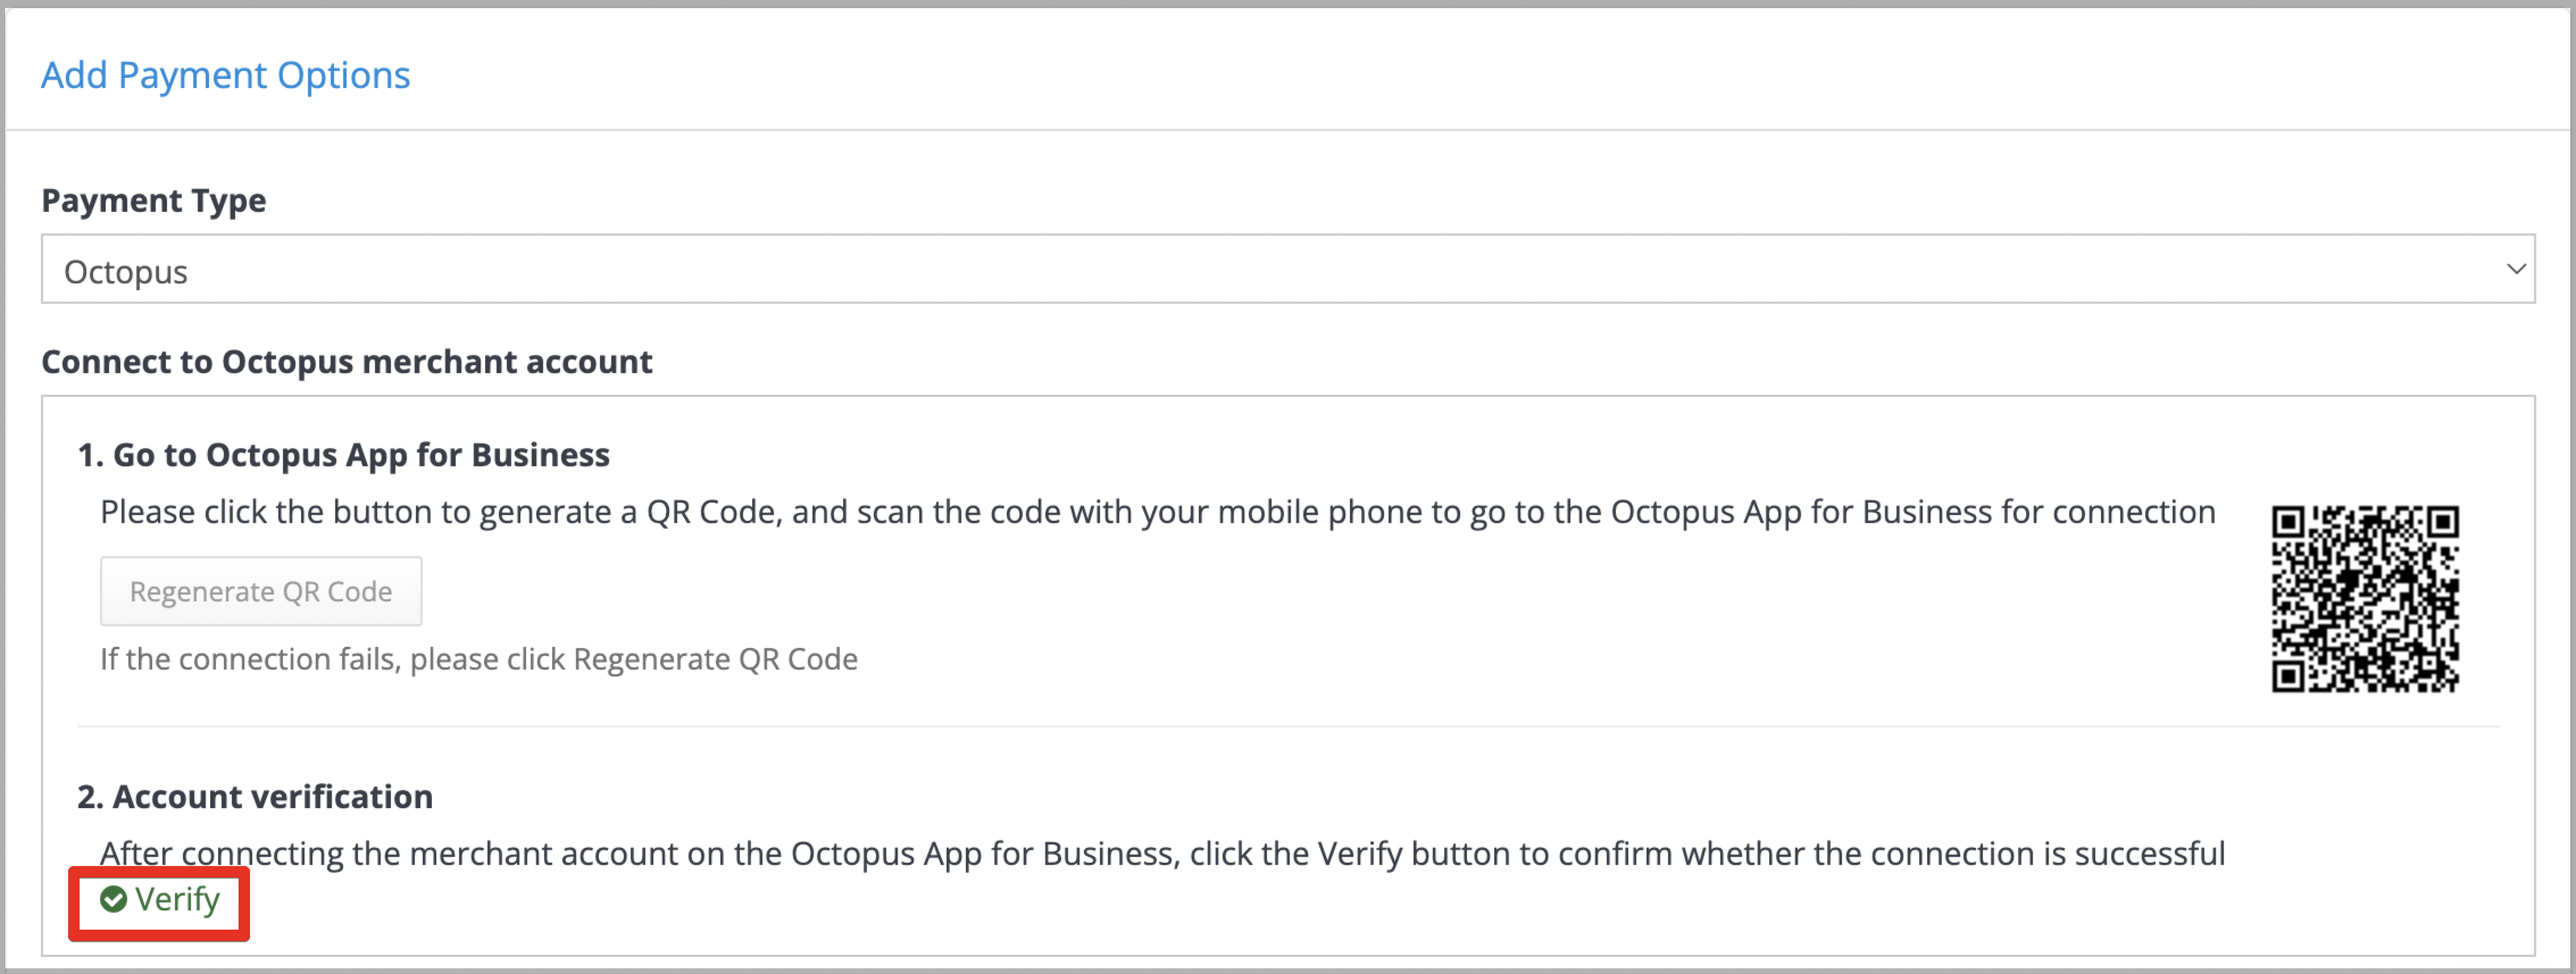Click the verification instruction sentence
The width and height of the screenshot is (2576, 974).
1163,854
